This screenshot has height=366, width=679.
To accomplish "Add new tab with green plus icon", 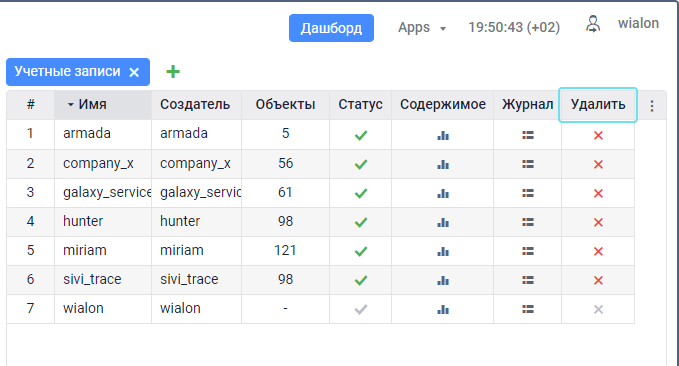I will 173,71.
